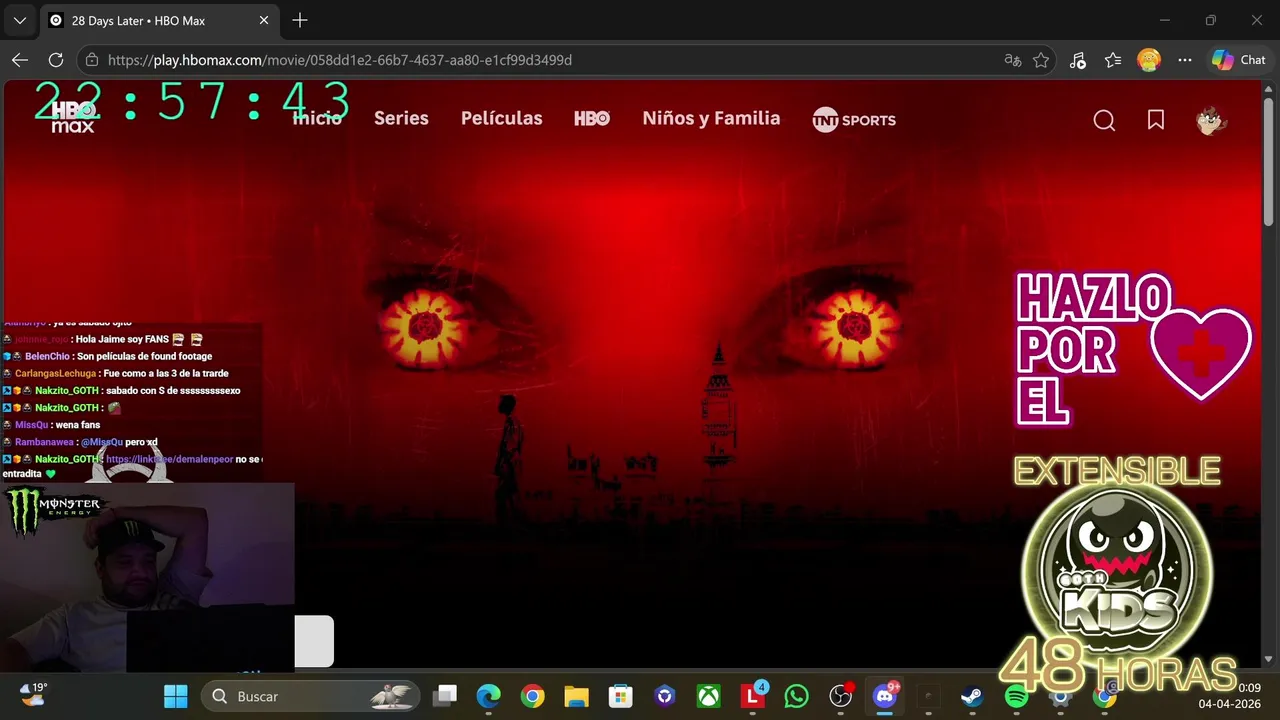Image resolution: width=1280 pixels, height=720 pixels.
Task: View site information lock icon
Action: tap(93, 60)
